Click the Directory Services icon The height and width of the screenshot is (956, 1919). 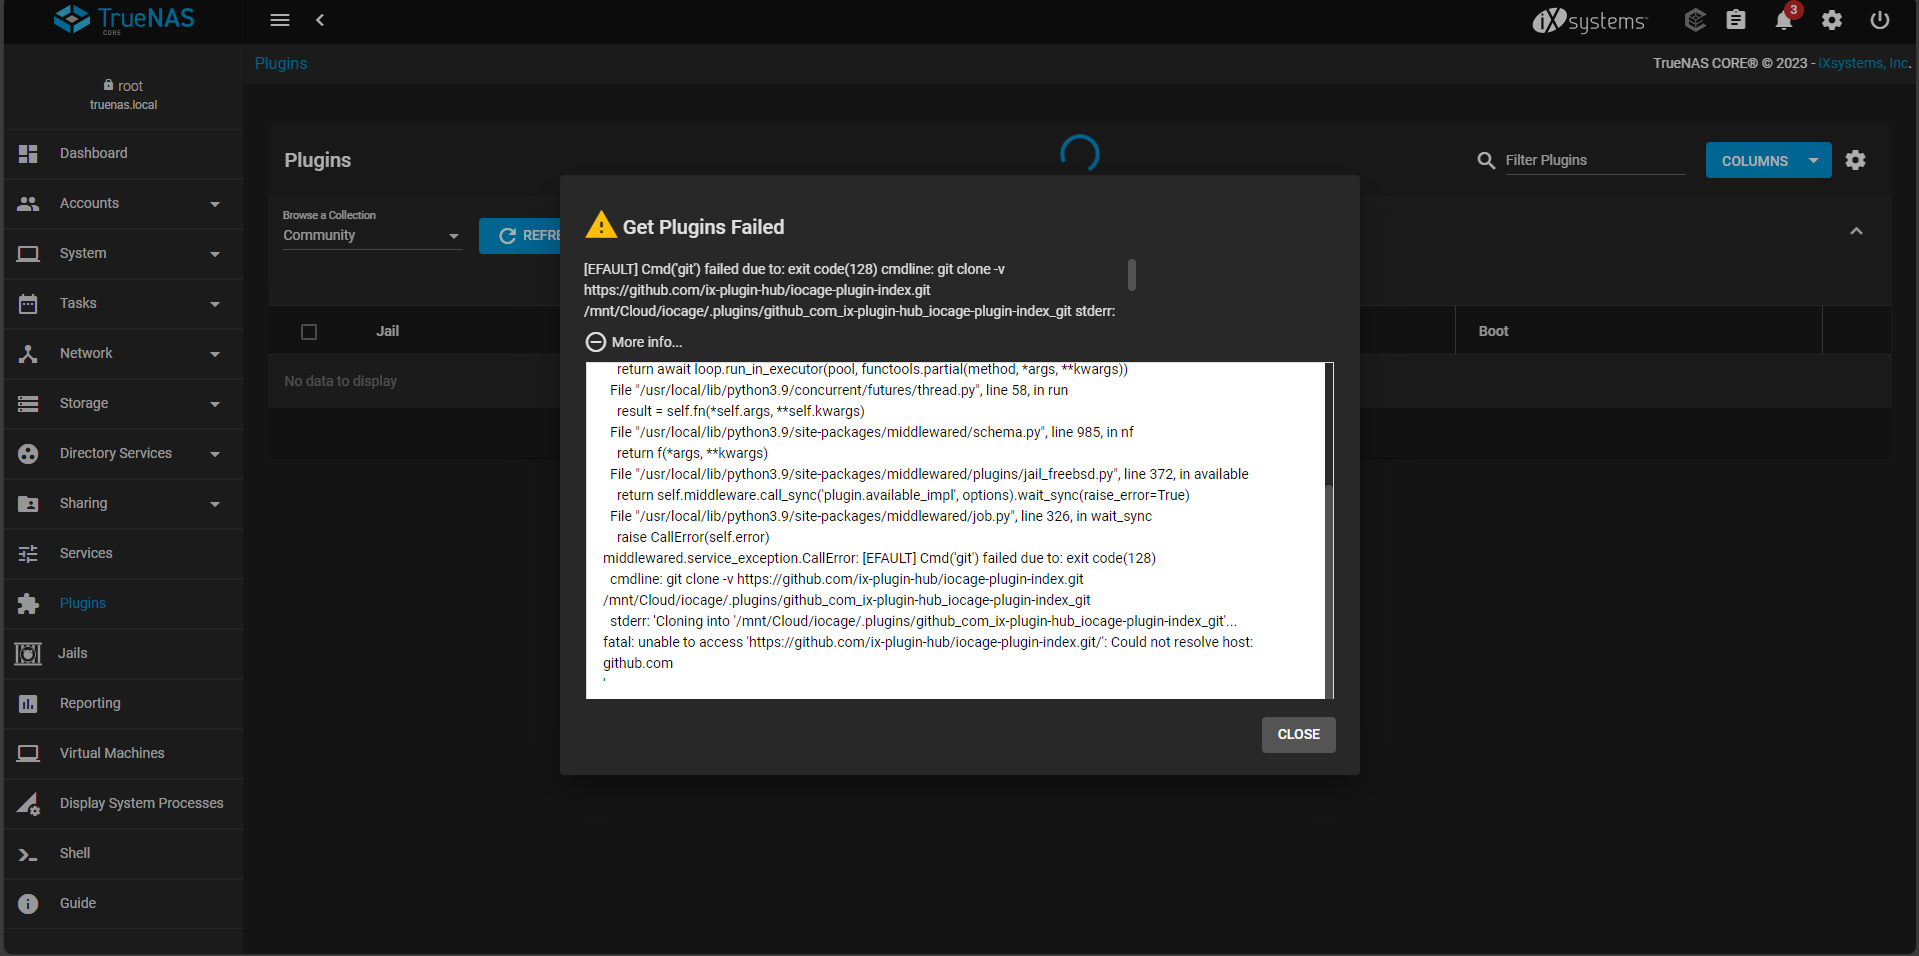28,453
